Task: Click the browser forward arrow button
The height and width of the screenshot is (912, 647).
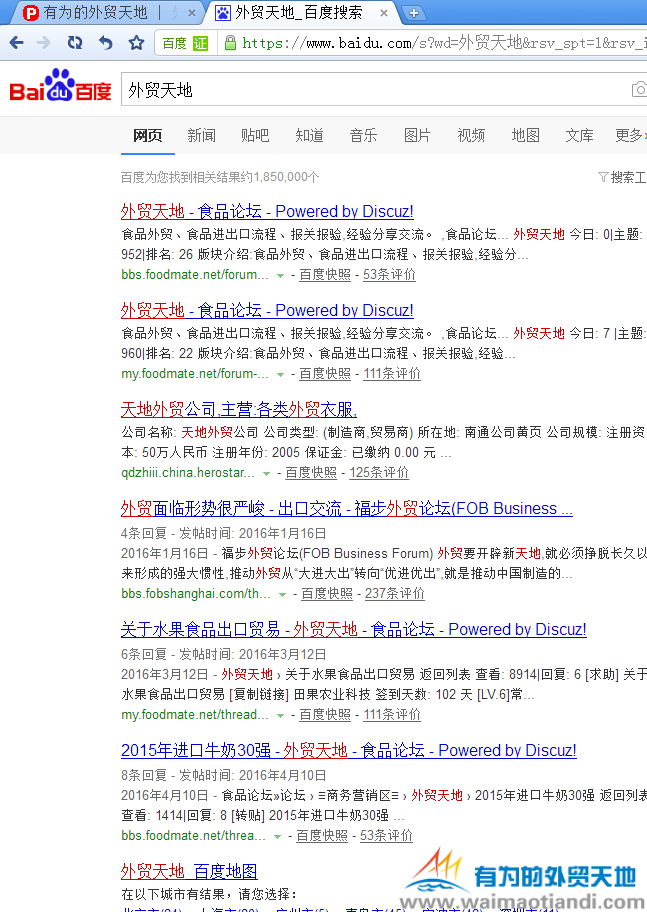Action: coord(43,43)
